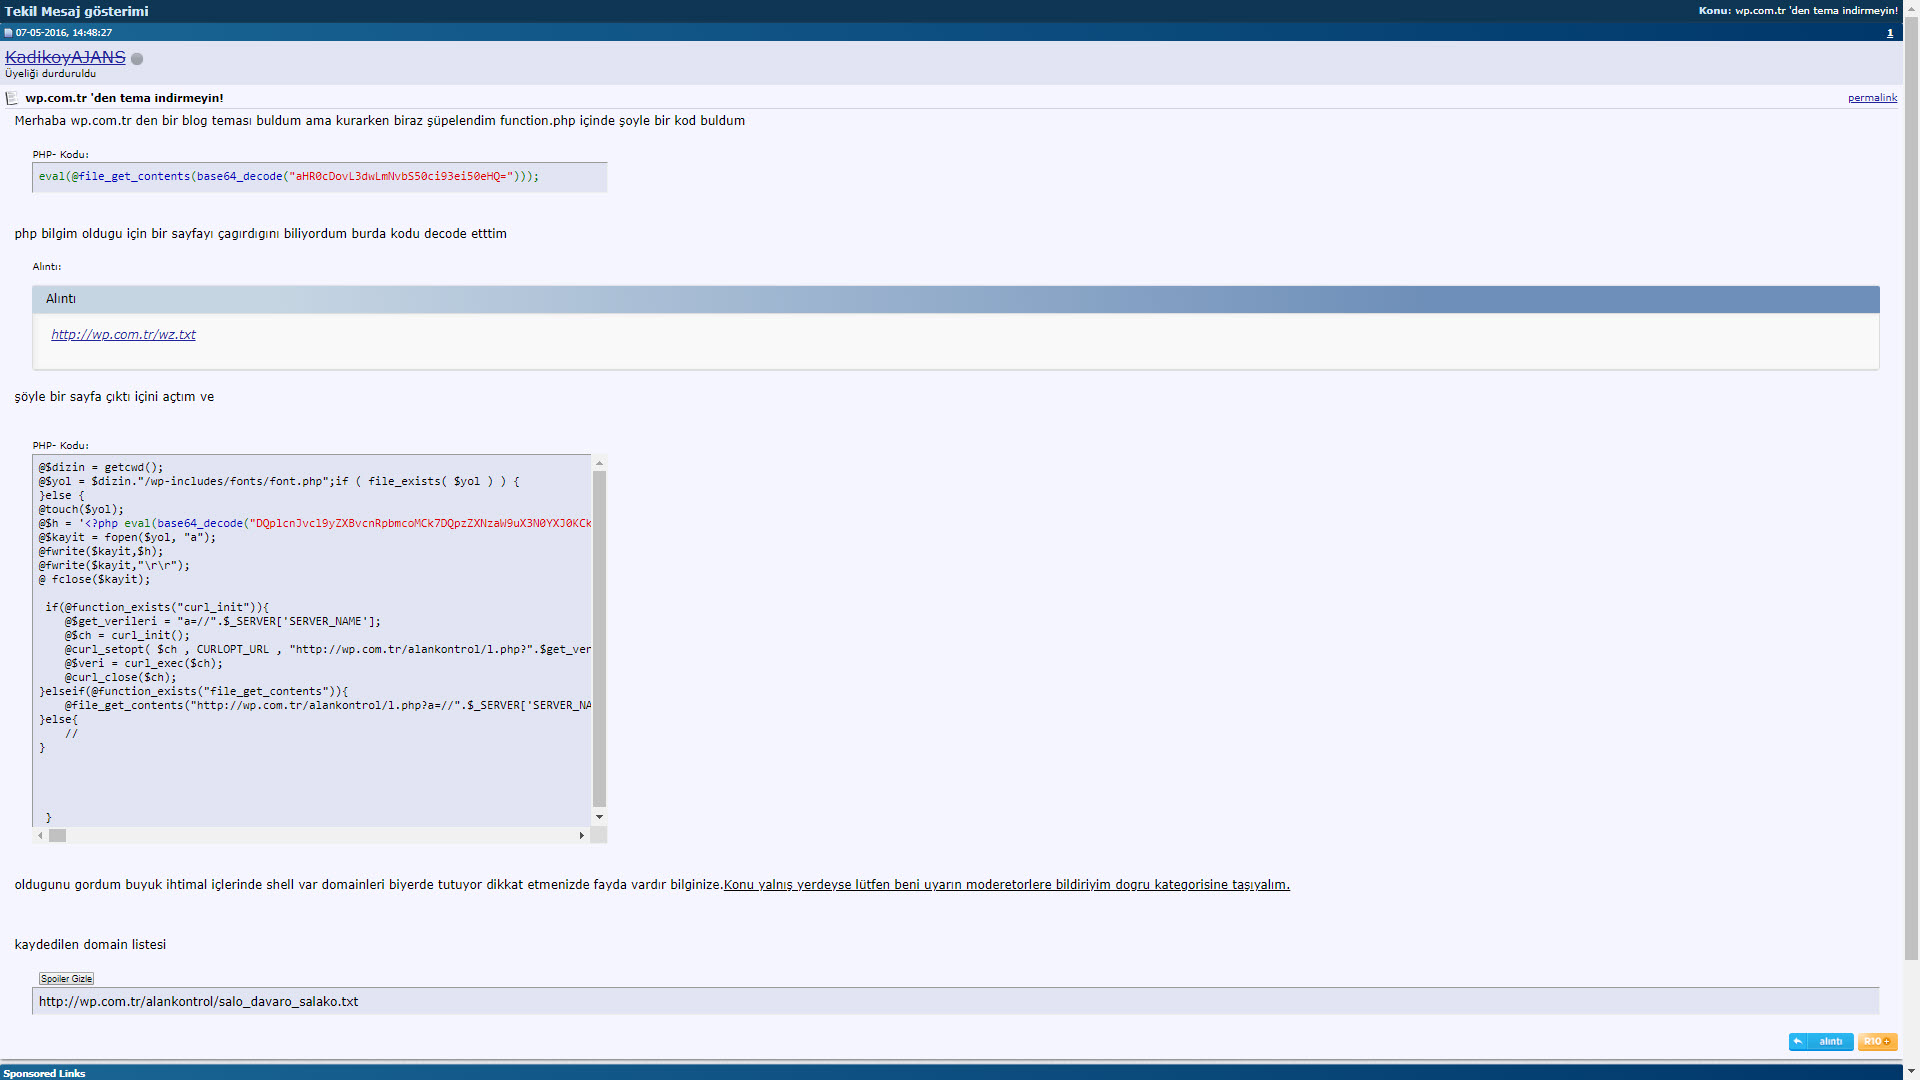Click the code box scroll-down arrow

pos(599,817)
